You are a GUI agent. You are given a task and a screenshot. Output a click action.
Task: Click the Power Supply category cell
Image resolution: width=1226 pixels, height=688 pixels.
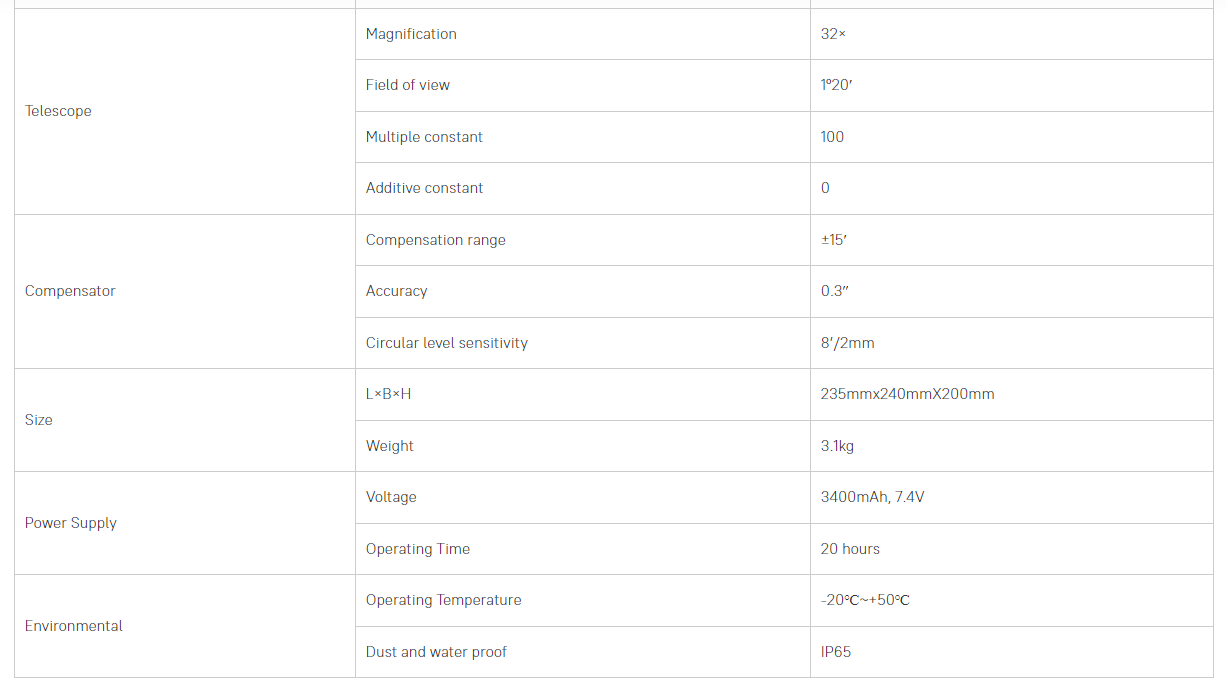(x=71, y=523)
